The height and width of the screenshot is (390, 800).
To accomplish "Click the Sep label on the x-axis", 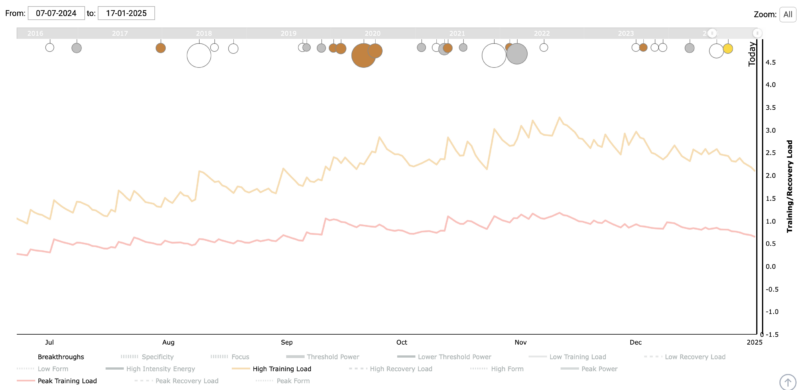I will coord(287,342).
